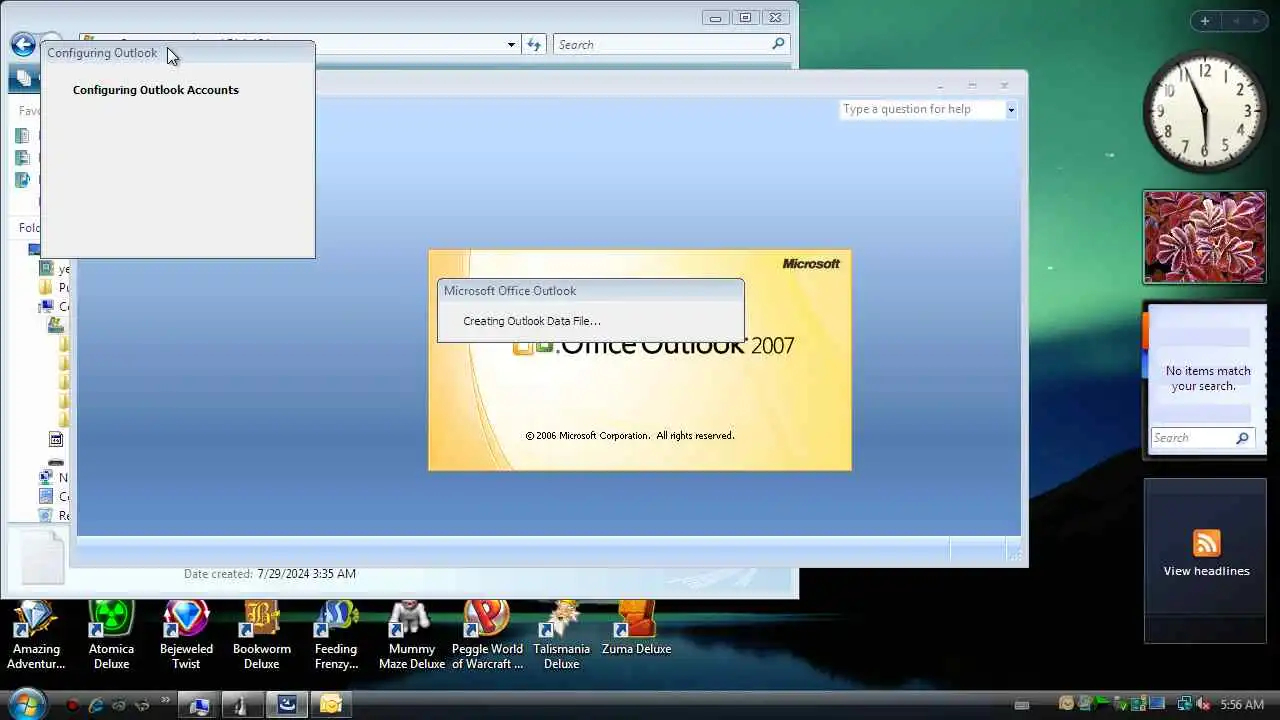Click the Date created text in Explorer

point(270,574)
